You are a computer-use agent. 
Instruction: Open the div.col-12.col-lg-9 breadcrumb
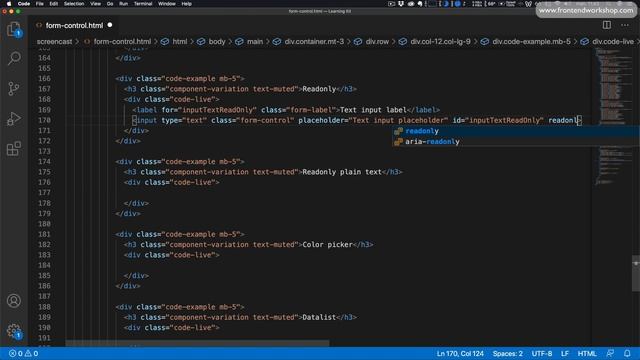440,42
